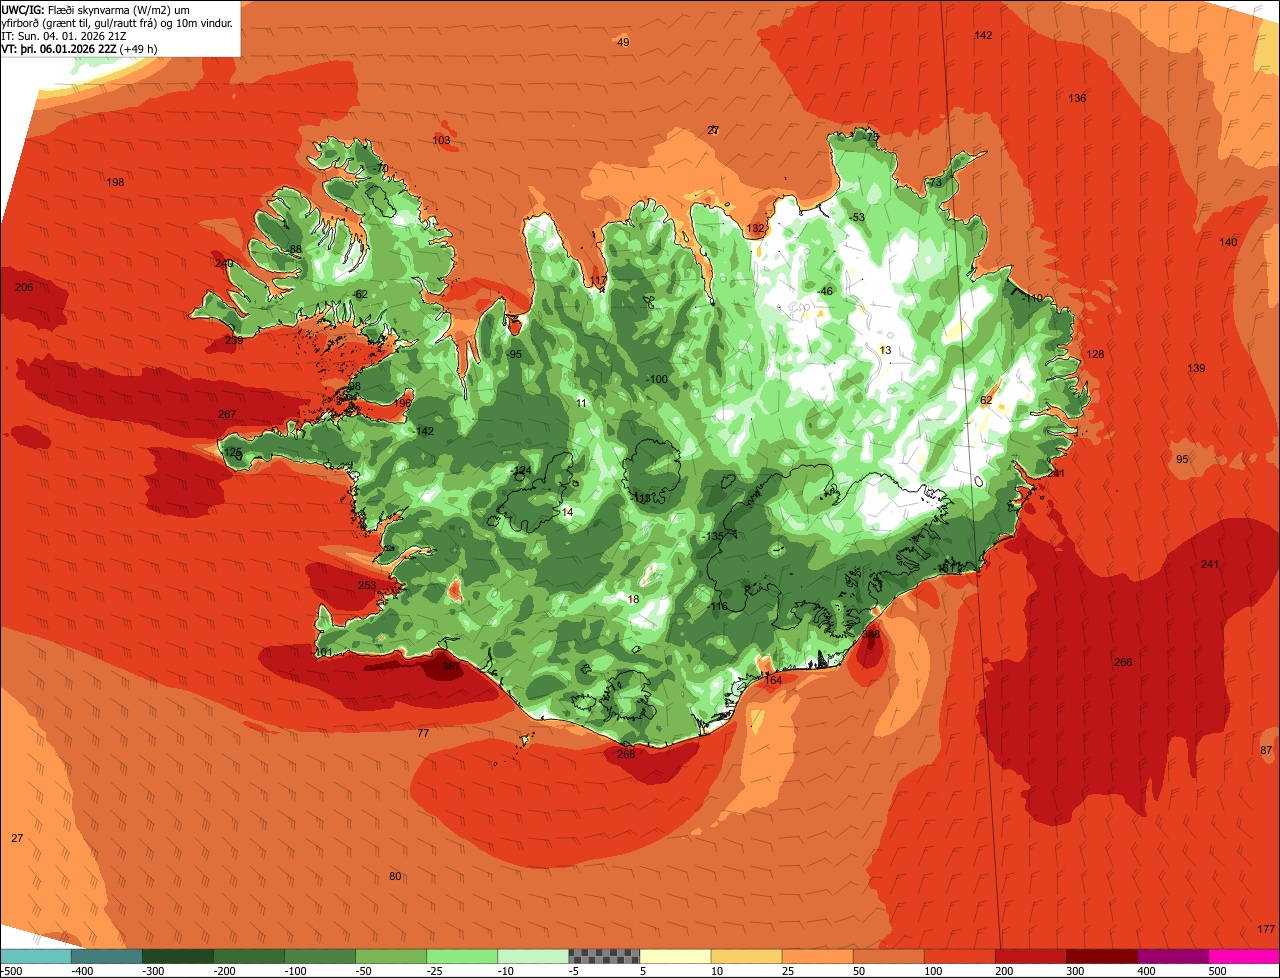Click the map value 87
This screenshot has height=978, width=1280.
1266,750
